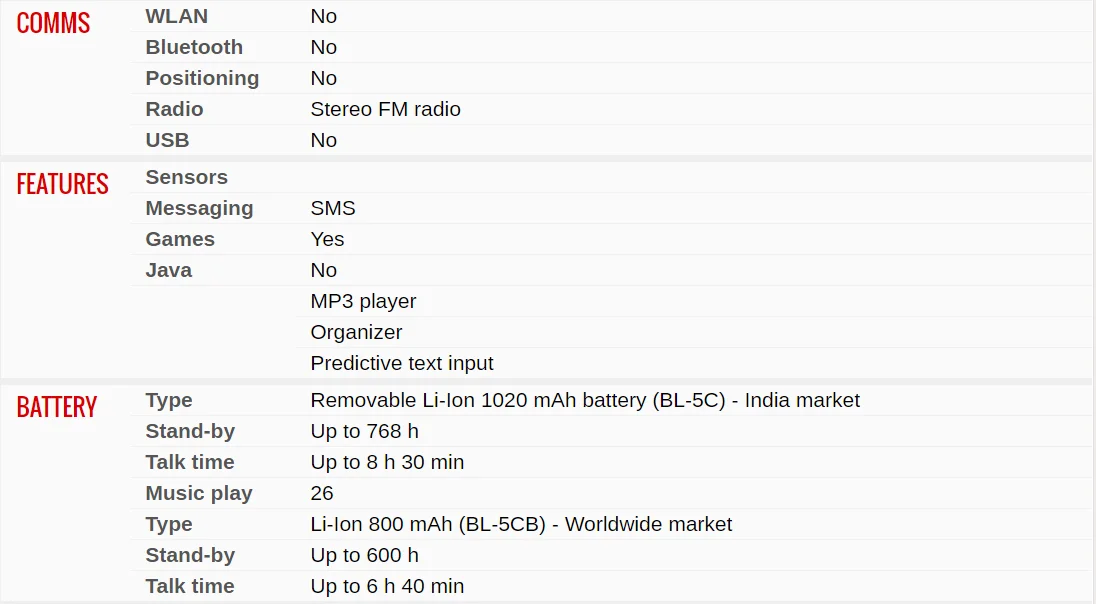This screenshot has width=1096, height=604.
Task: Select the Games spec label
Action: point(180,239)
